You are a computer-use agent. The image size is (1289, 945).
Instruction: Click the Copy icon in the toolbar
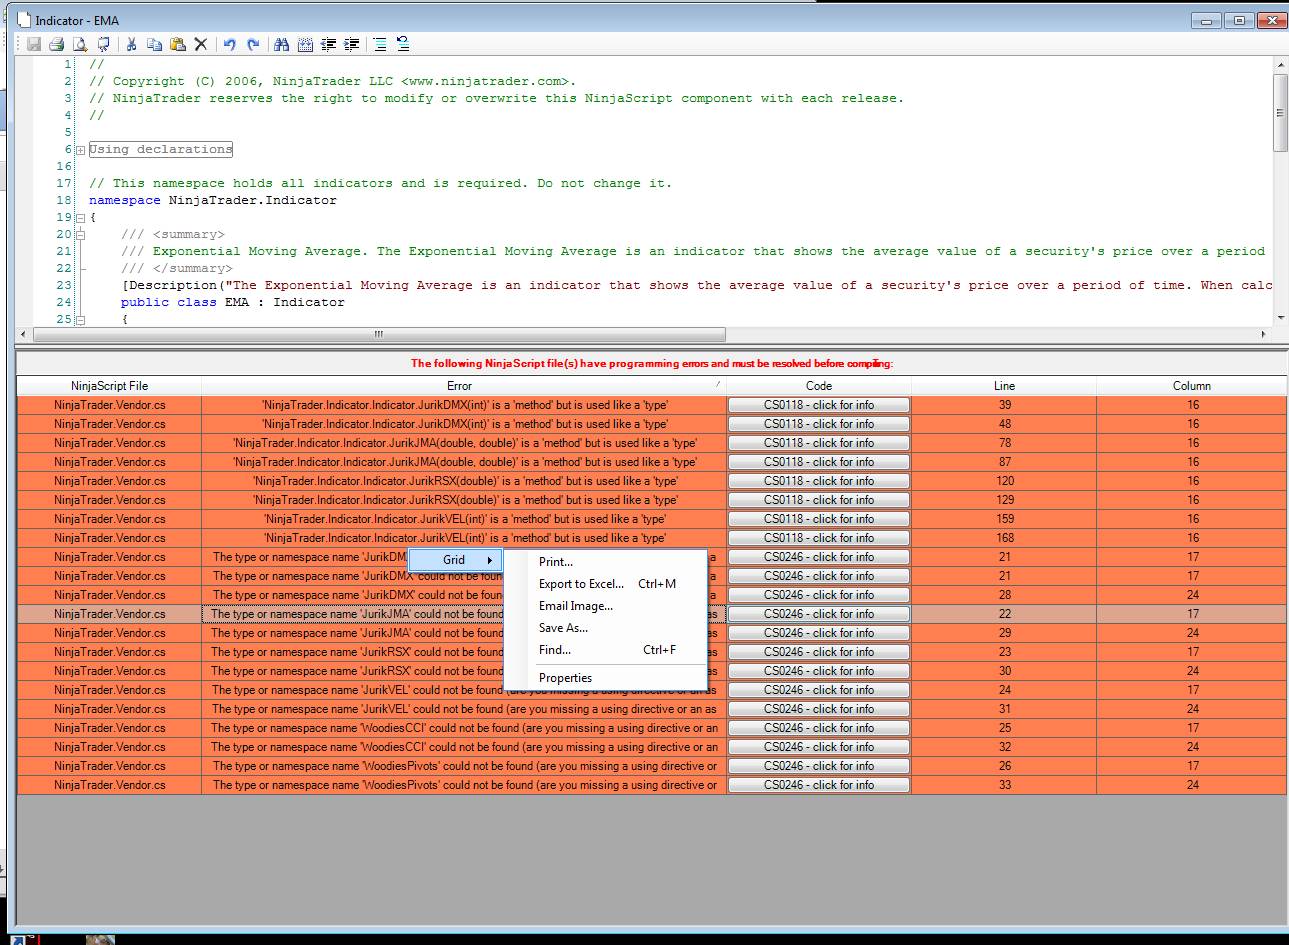tap(154, 44)
